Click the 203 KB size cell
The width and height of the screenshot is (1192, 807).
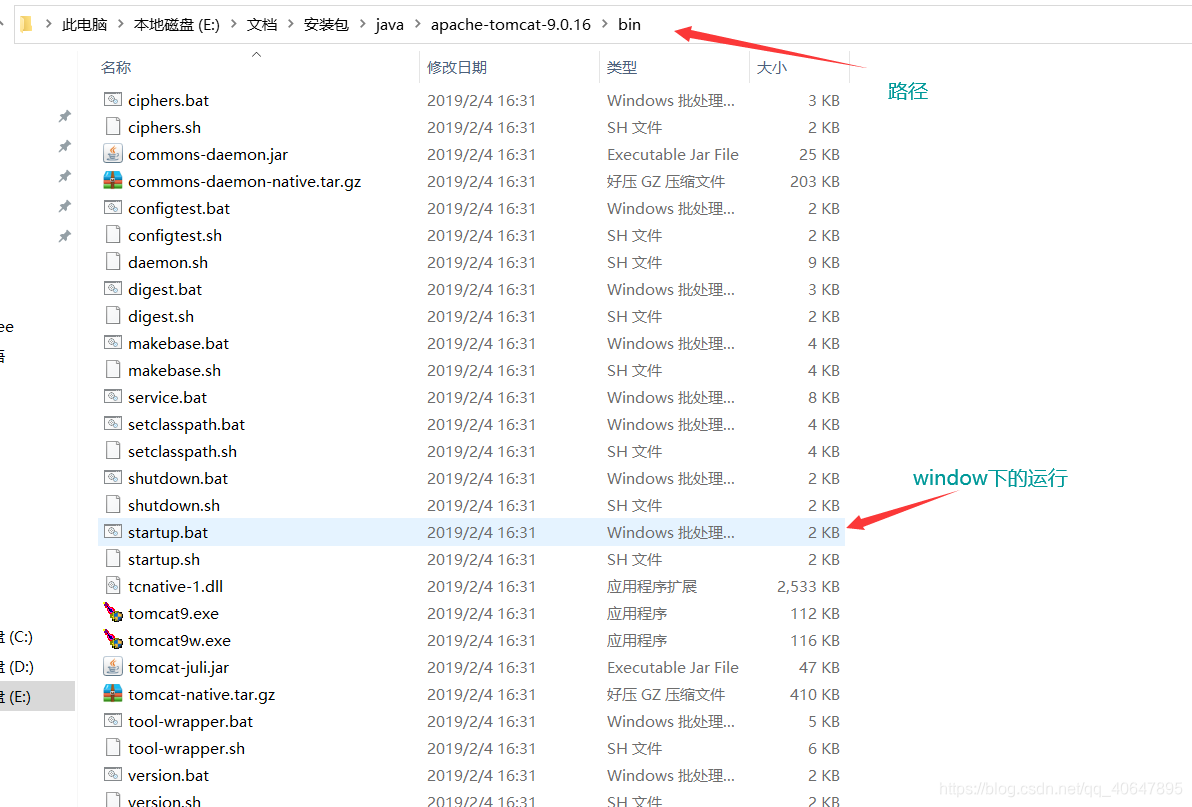[x=815, y=181]
